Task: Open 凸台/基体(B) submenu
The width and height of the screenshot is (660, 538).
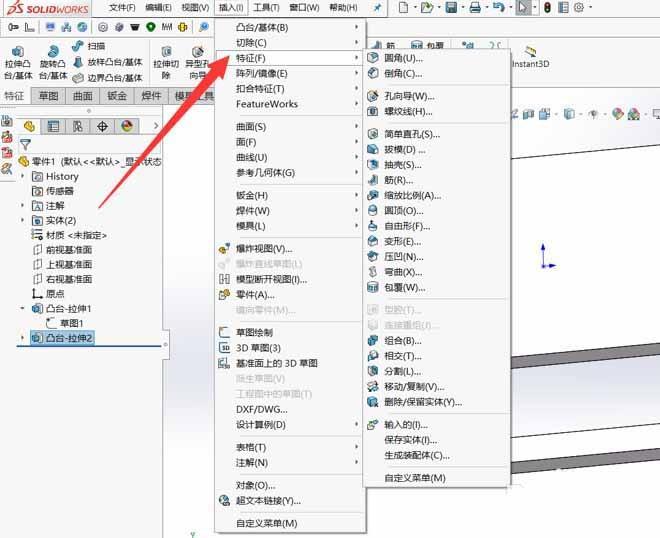Action: pyautogui.click(x=290, y=27)
